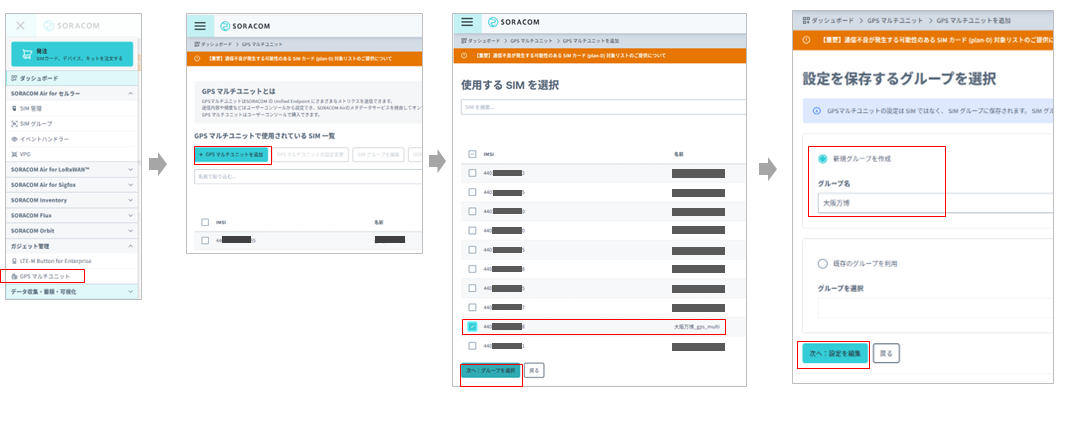
Task: Click SORACOM logo on 使用する SIM を選択 page
Action: pyautogui.click(x=514, y=22)
